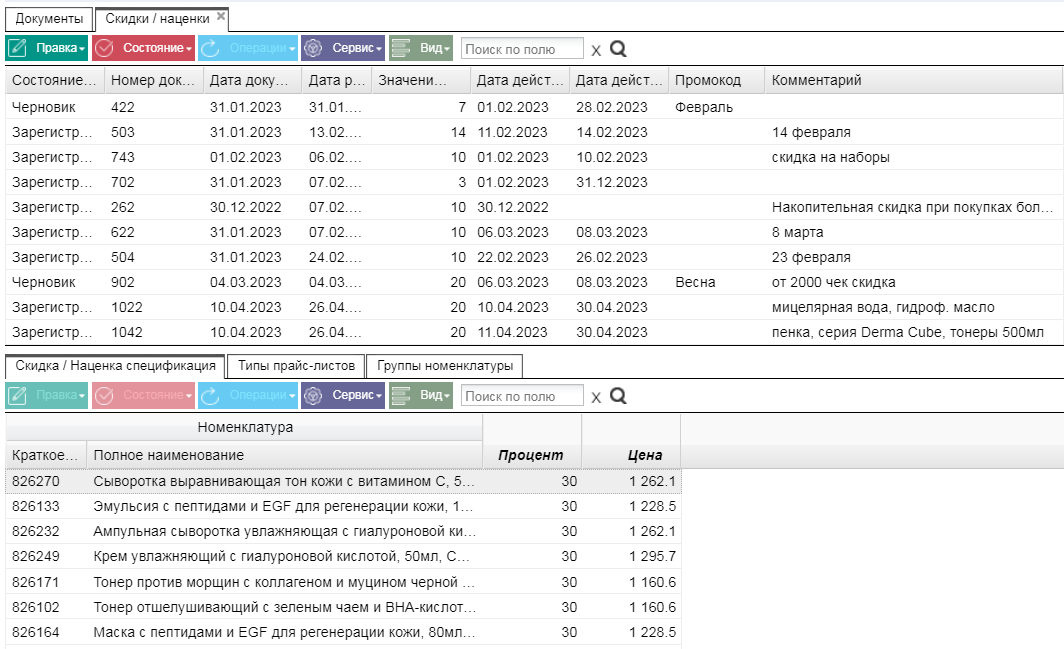Open the upper Вид dropdown menu
Image resolution: width=1064 pixels, height=649 pixels.
point(421,48)
